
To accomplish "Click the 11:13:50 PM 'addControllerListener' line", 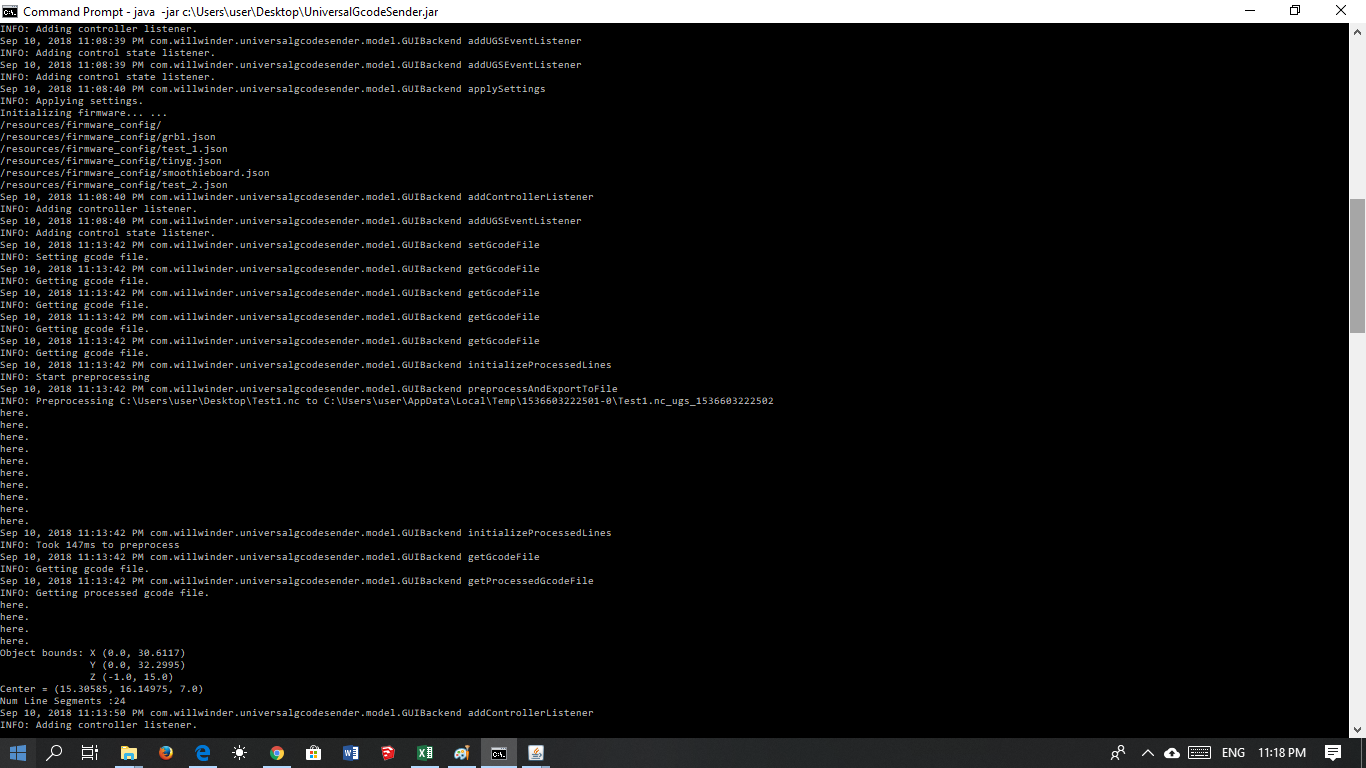I will coord(297,713).
